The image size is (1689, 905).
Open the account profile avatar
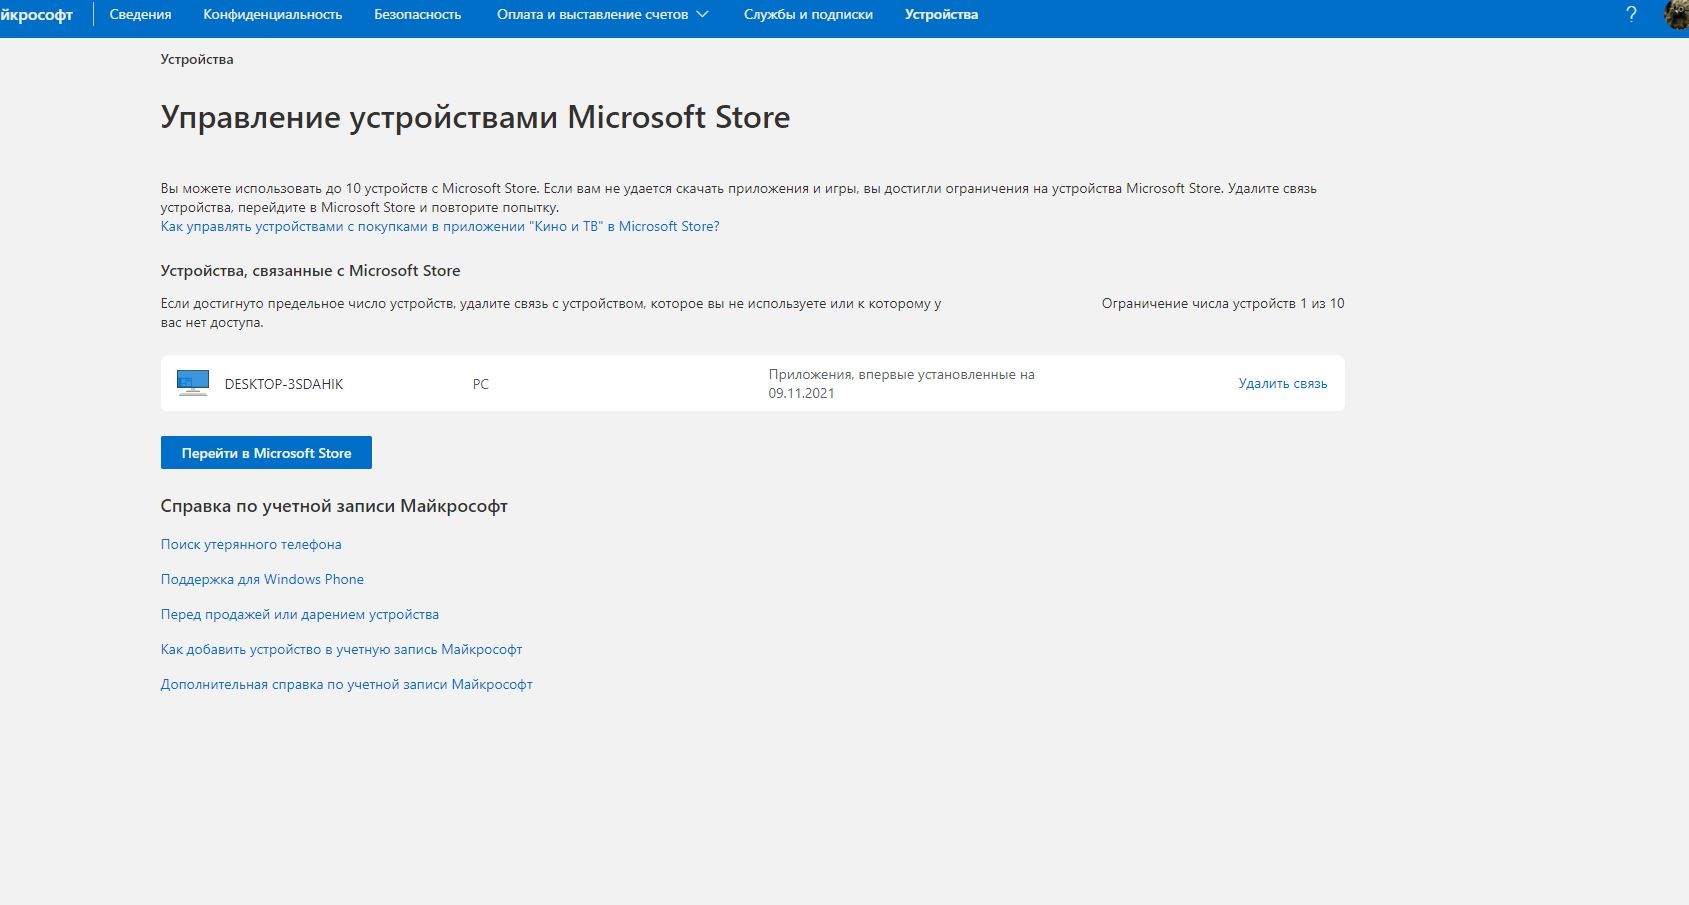pos(1677,14)
